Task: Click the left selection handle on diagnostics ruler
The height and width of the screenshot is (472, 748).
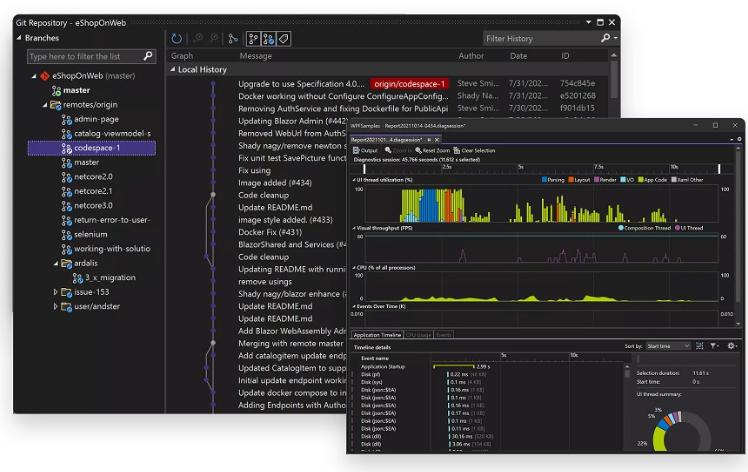Action: pyautogui.click(x=364, y=168)
